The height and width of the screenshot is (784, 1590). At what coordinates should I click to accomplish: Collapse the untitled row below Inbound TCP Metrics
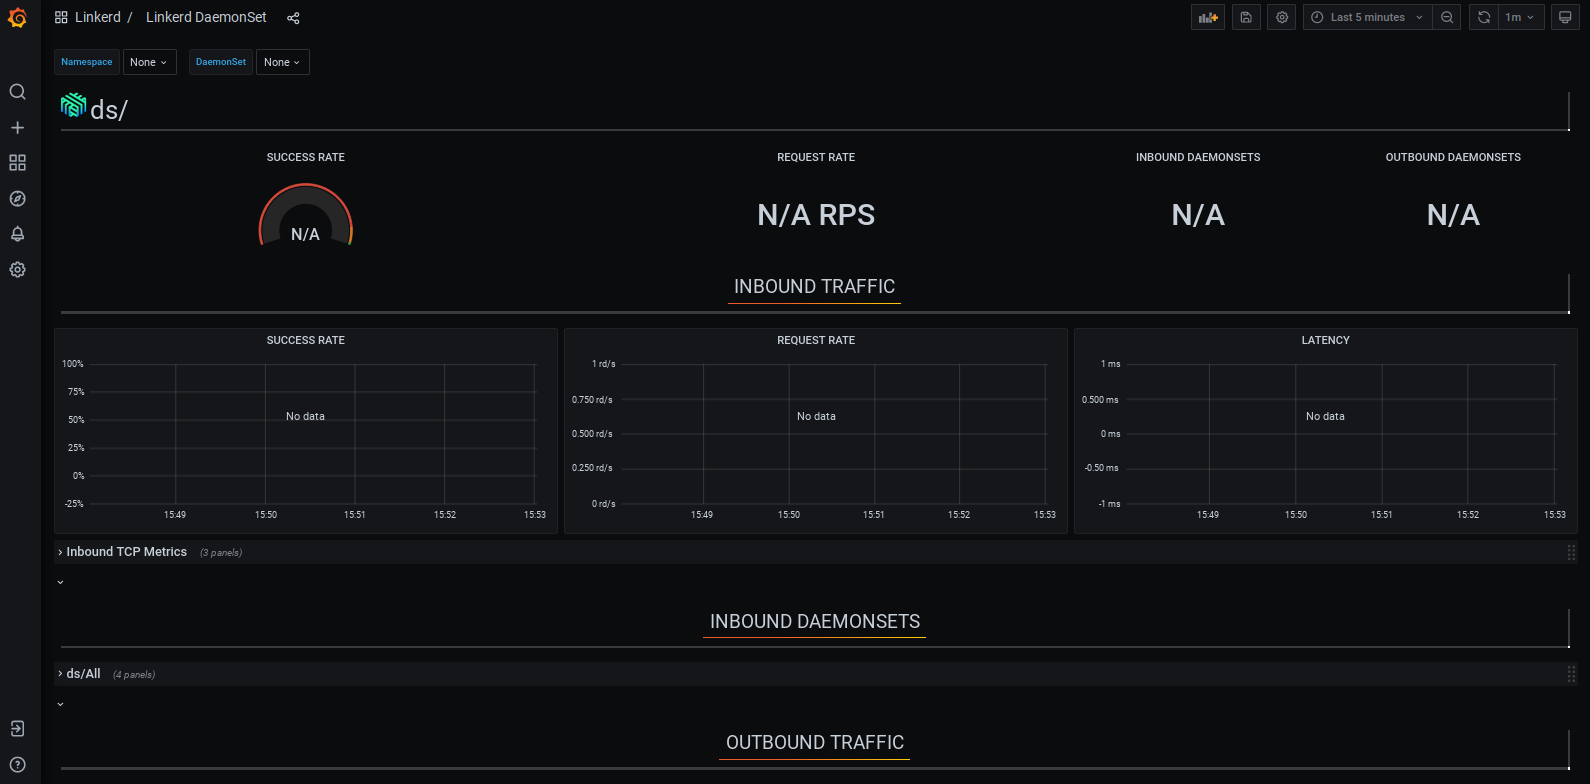pyautogui.click(x=61, y=582)
